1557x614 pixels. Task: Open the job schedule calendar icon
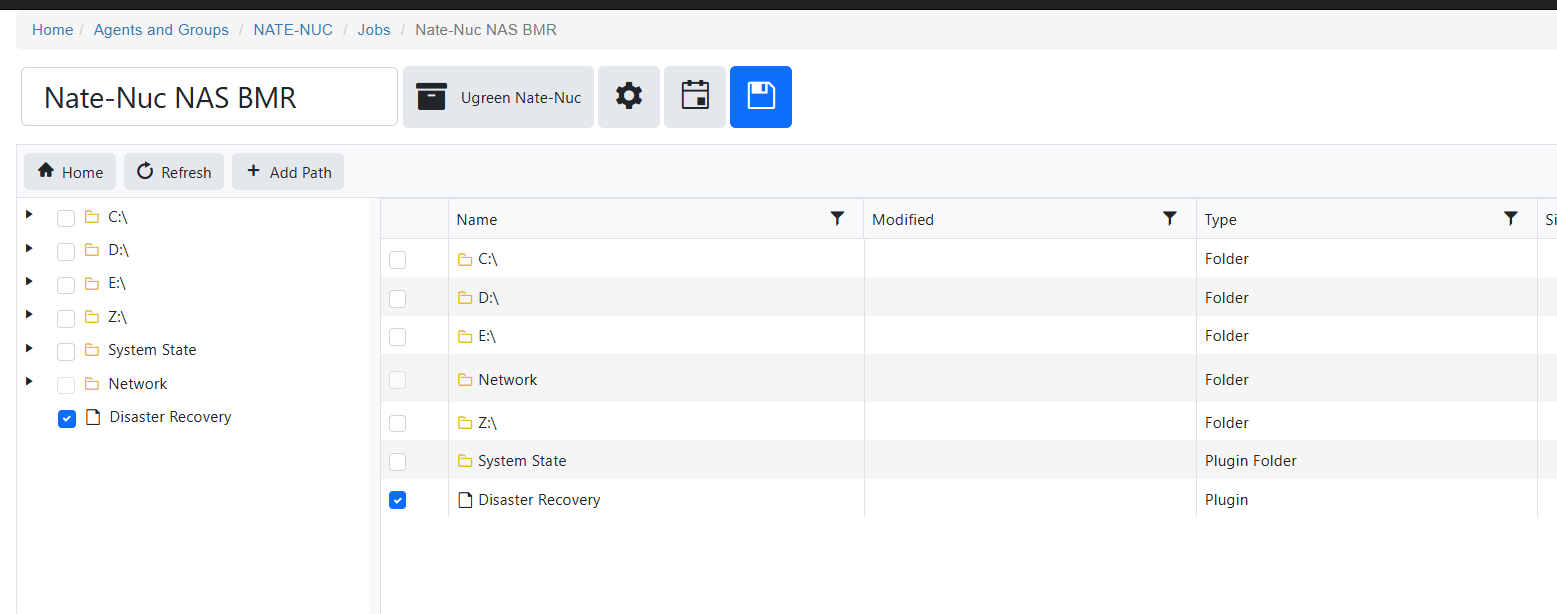(695, 97)
